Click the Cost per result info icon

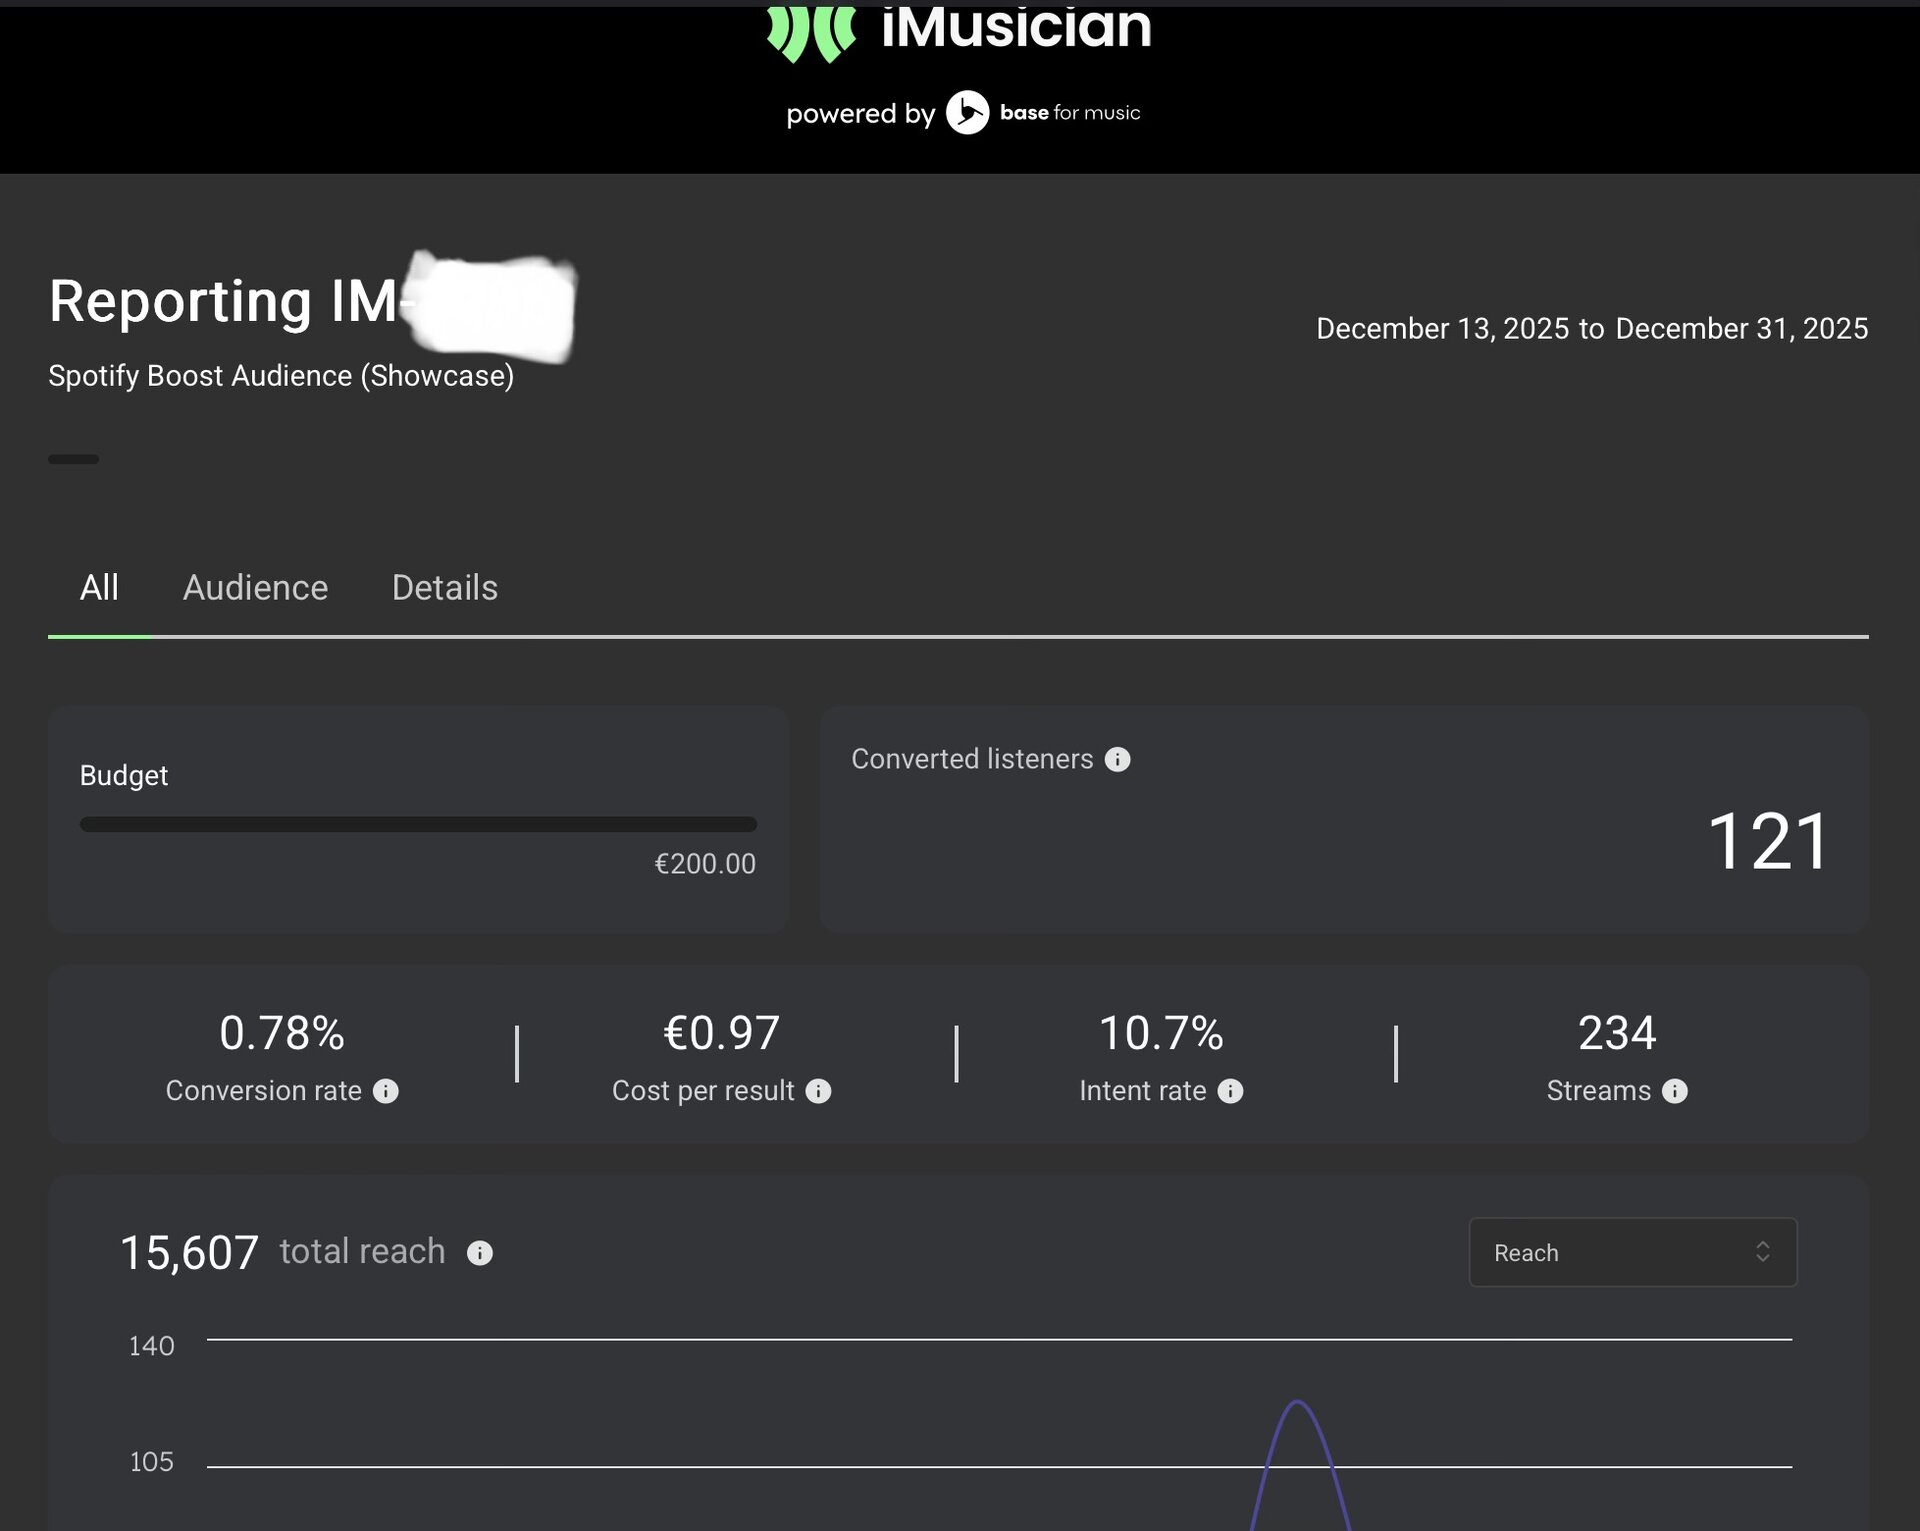click(818, 1091)
